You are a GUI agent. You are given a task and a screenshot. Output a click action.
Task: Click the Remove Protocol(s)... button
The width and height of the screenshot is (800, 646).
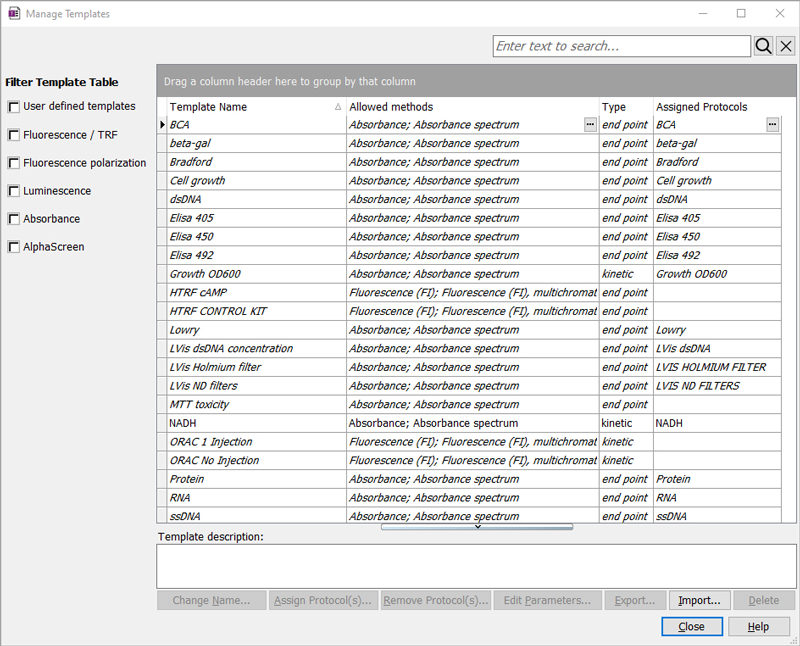(436, 601)
